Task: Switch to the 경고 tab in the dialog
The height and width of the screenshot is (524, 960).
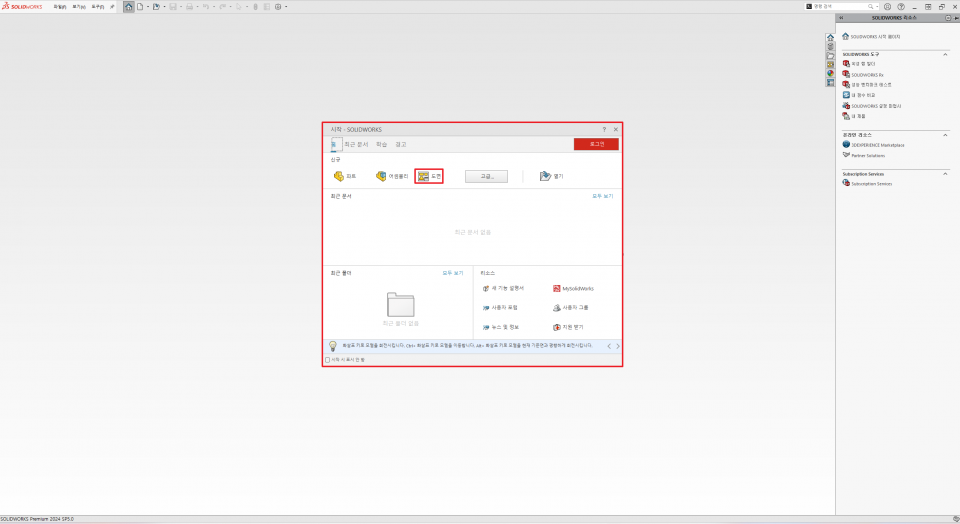Action: [x=400, y=144]
